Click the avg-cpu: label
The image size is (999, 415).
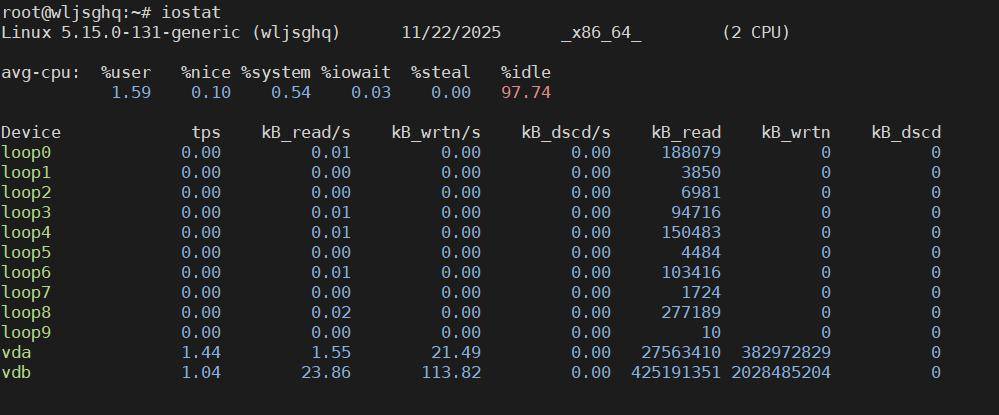pos(41,73)
